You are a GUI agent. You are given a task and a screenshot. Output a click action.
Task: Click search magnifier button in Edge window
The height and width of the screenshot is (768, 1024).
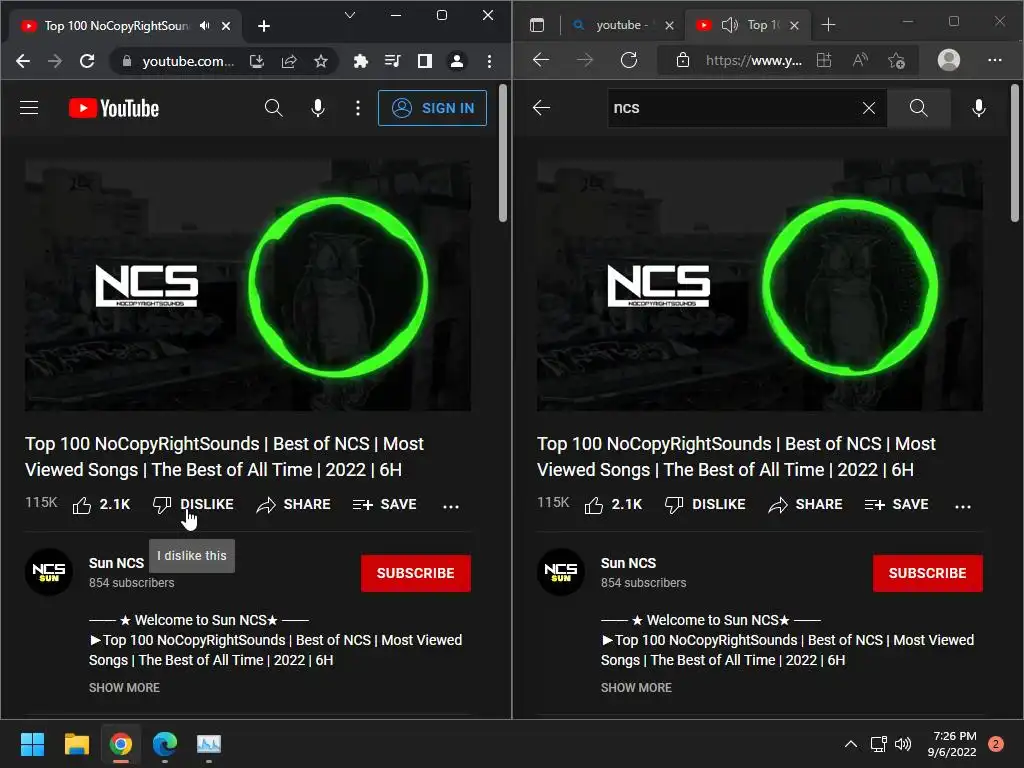click(919, 108)
